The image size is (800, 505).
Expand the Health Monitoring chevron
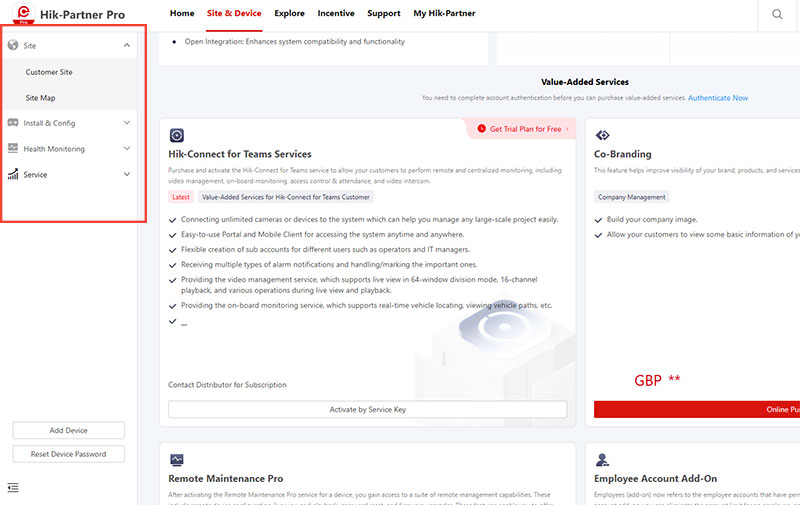click(x=127, y=148)
